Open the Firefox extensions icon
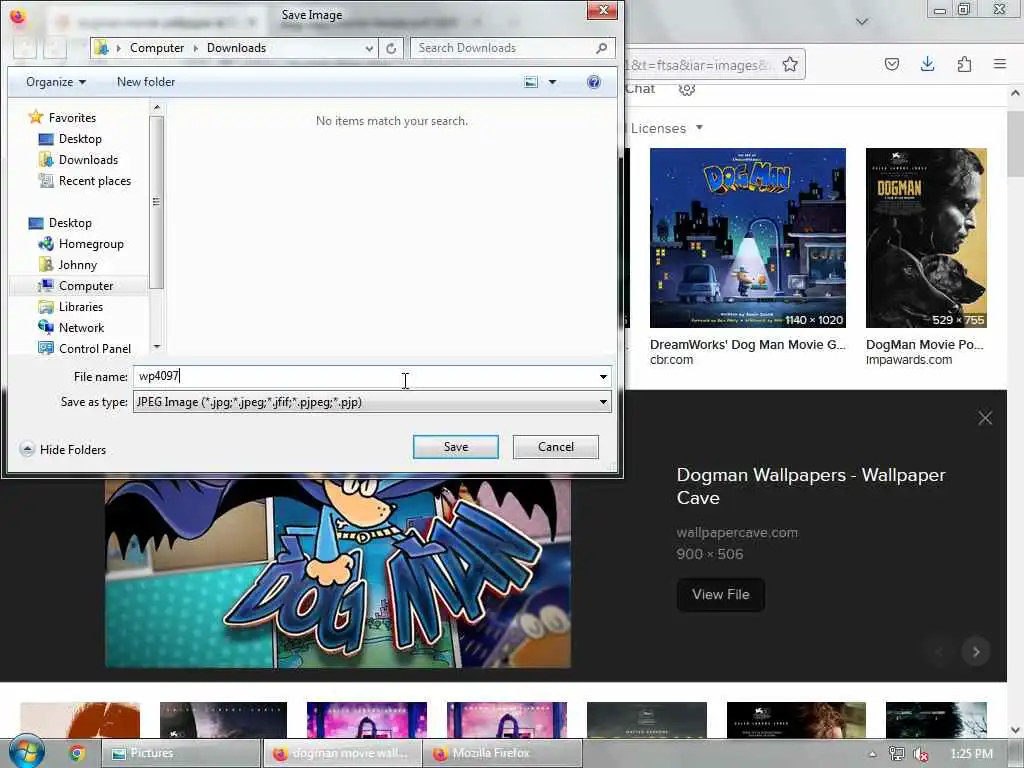The width and height of the screenshot is (1024, 768). [964, 64]
